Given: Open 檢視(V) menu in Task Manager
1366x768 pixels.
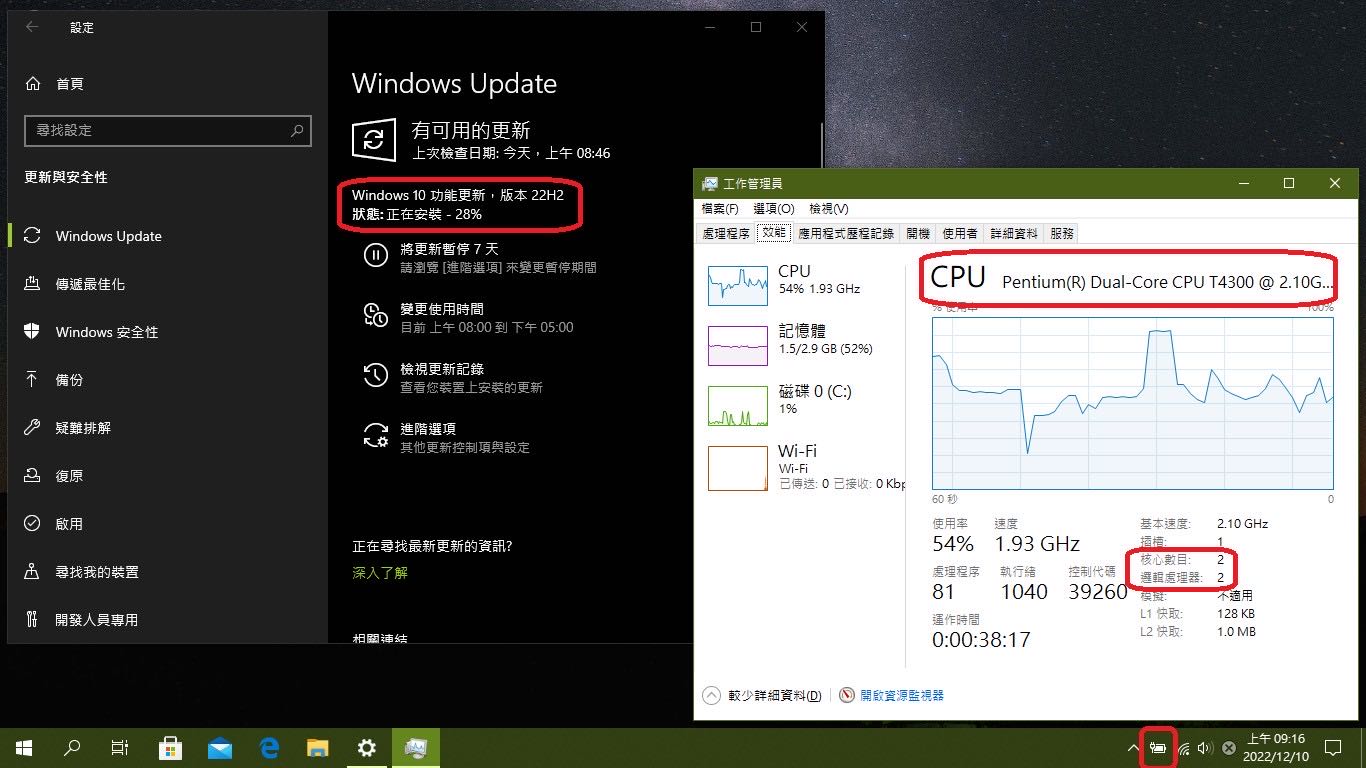Looking at the screenshot, I should click(828, 209).
